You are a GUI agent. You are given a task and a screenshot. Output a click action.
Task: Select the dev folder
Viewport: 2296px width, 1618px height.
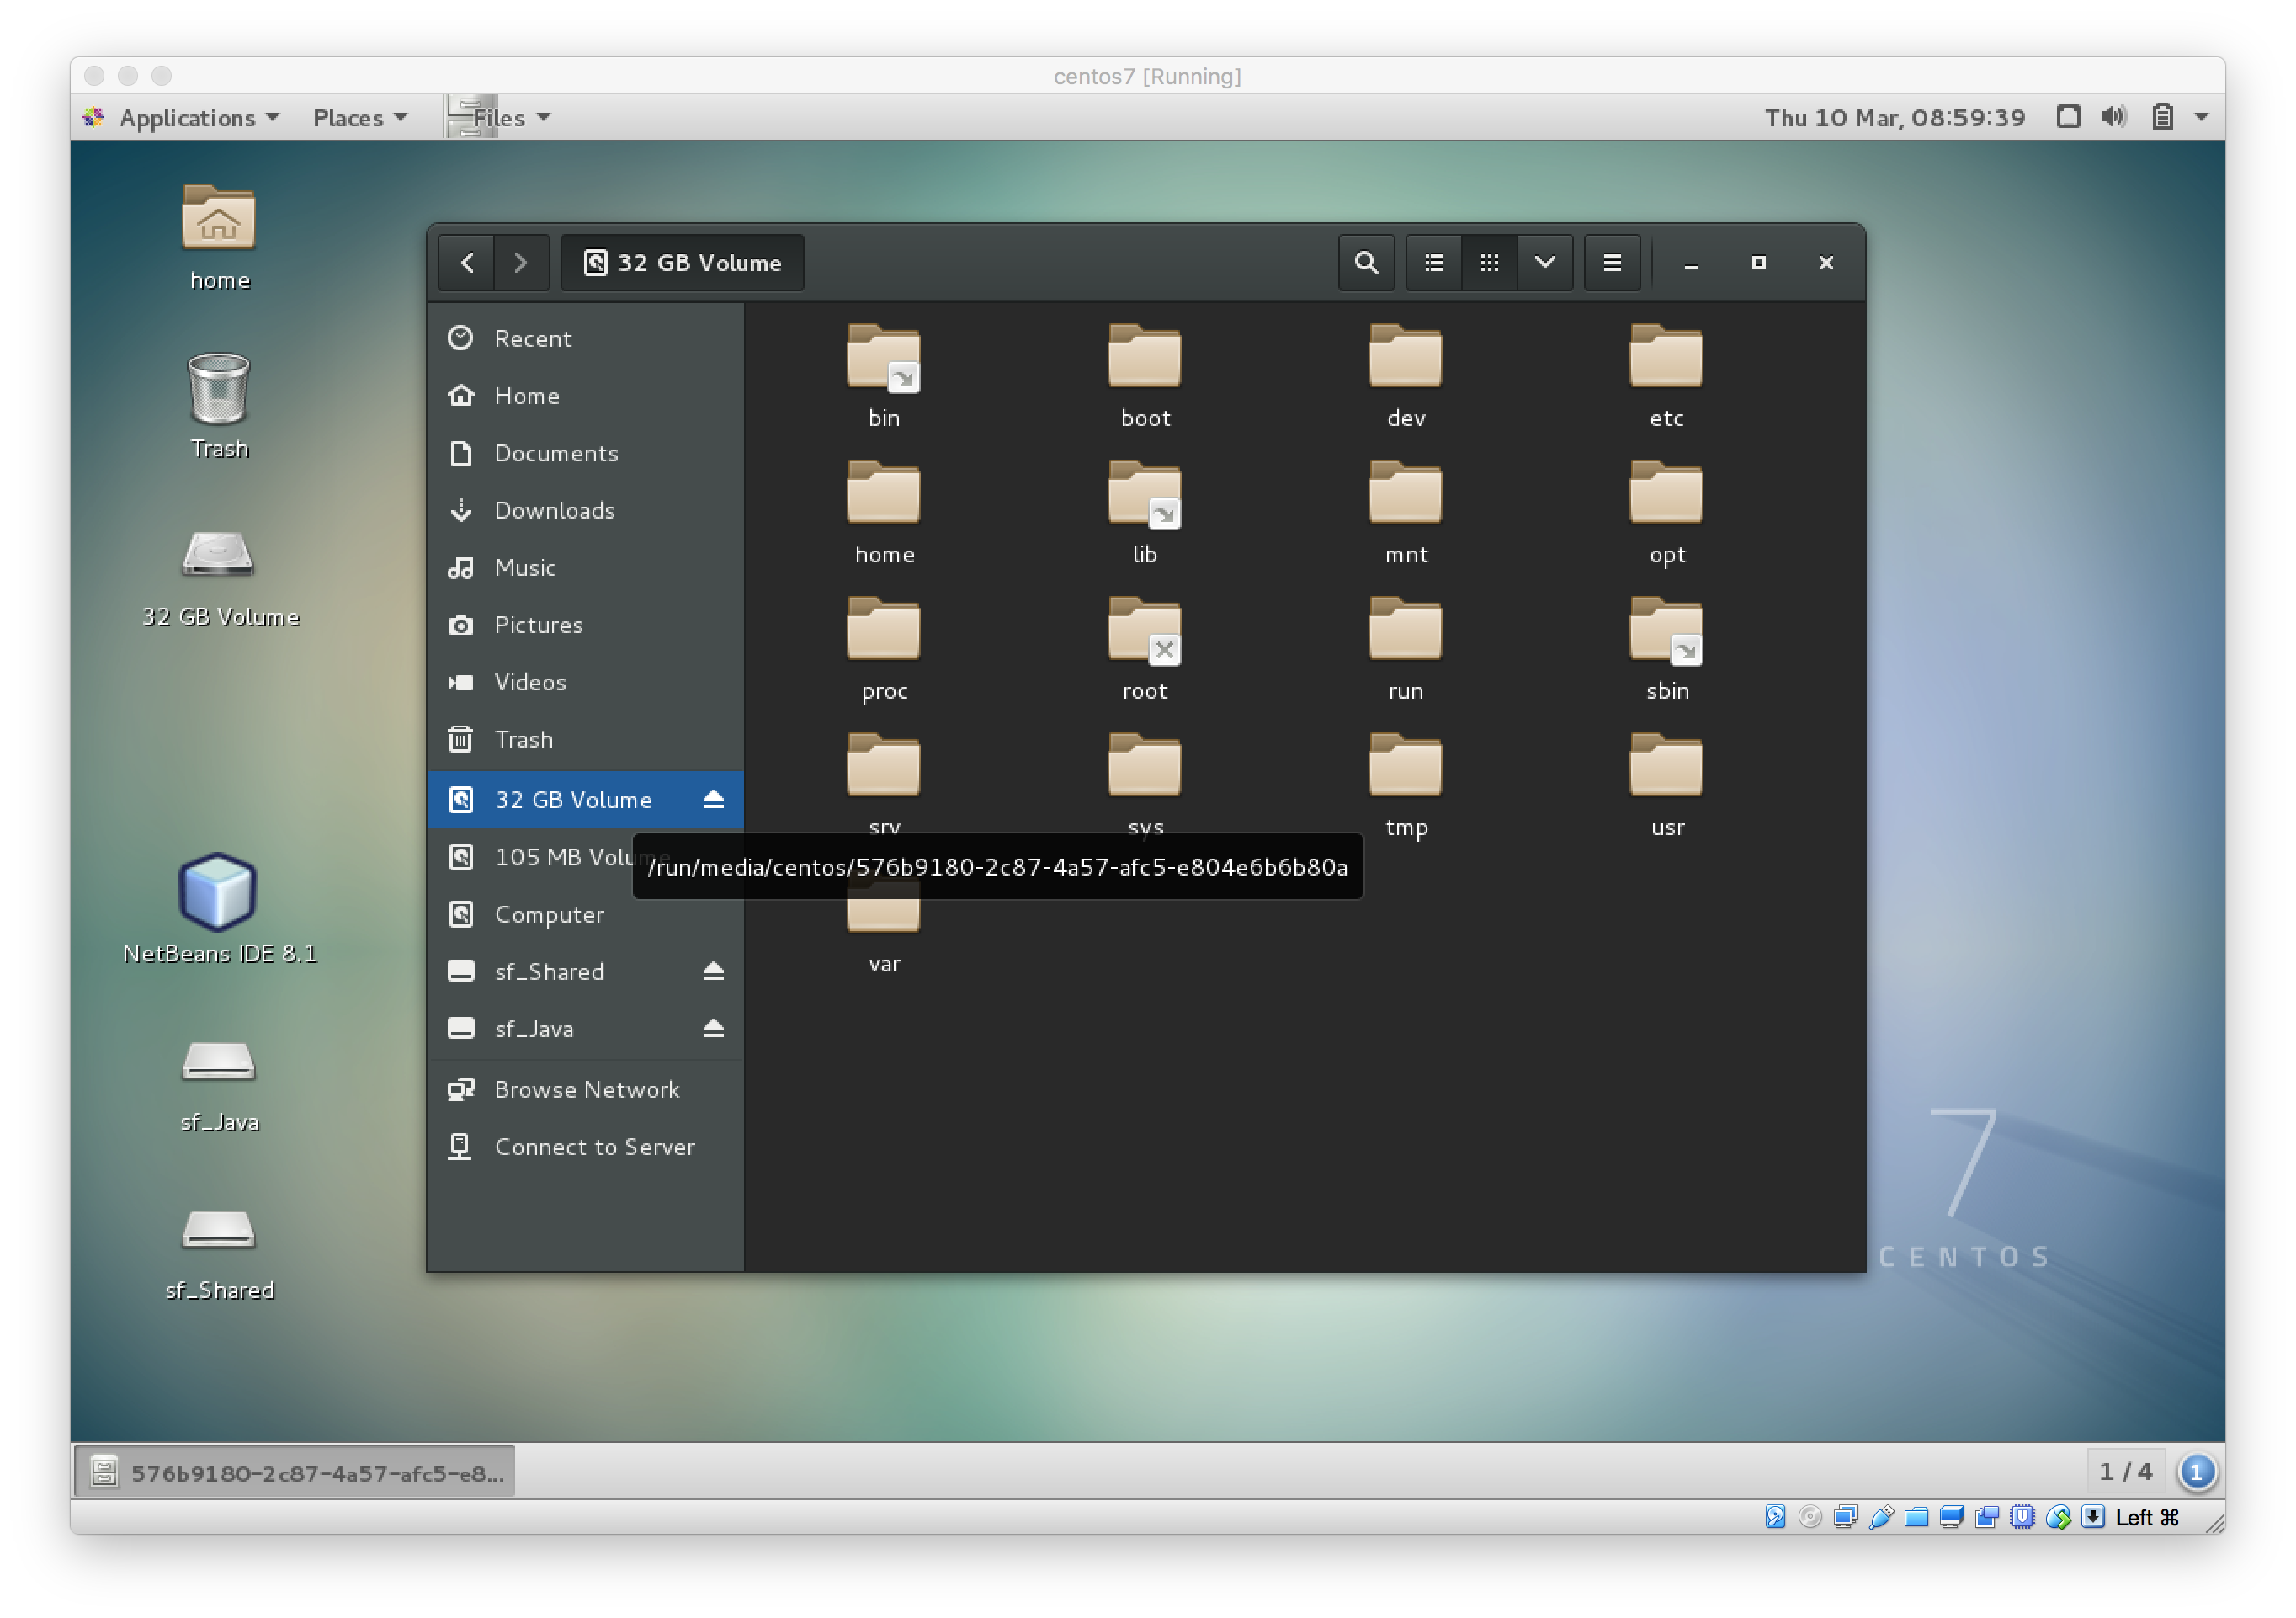coord(1406,376)
